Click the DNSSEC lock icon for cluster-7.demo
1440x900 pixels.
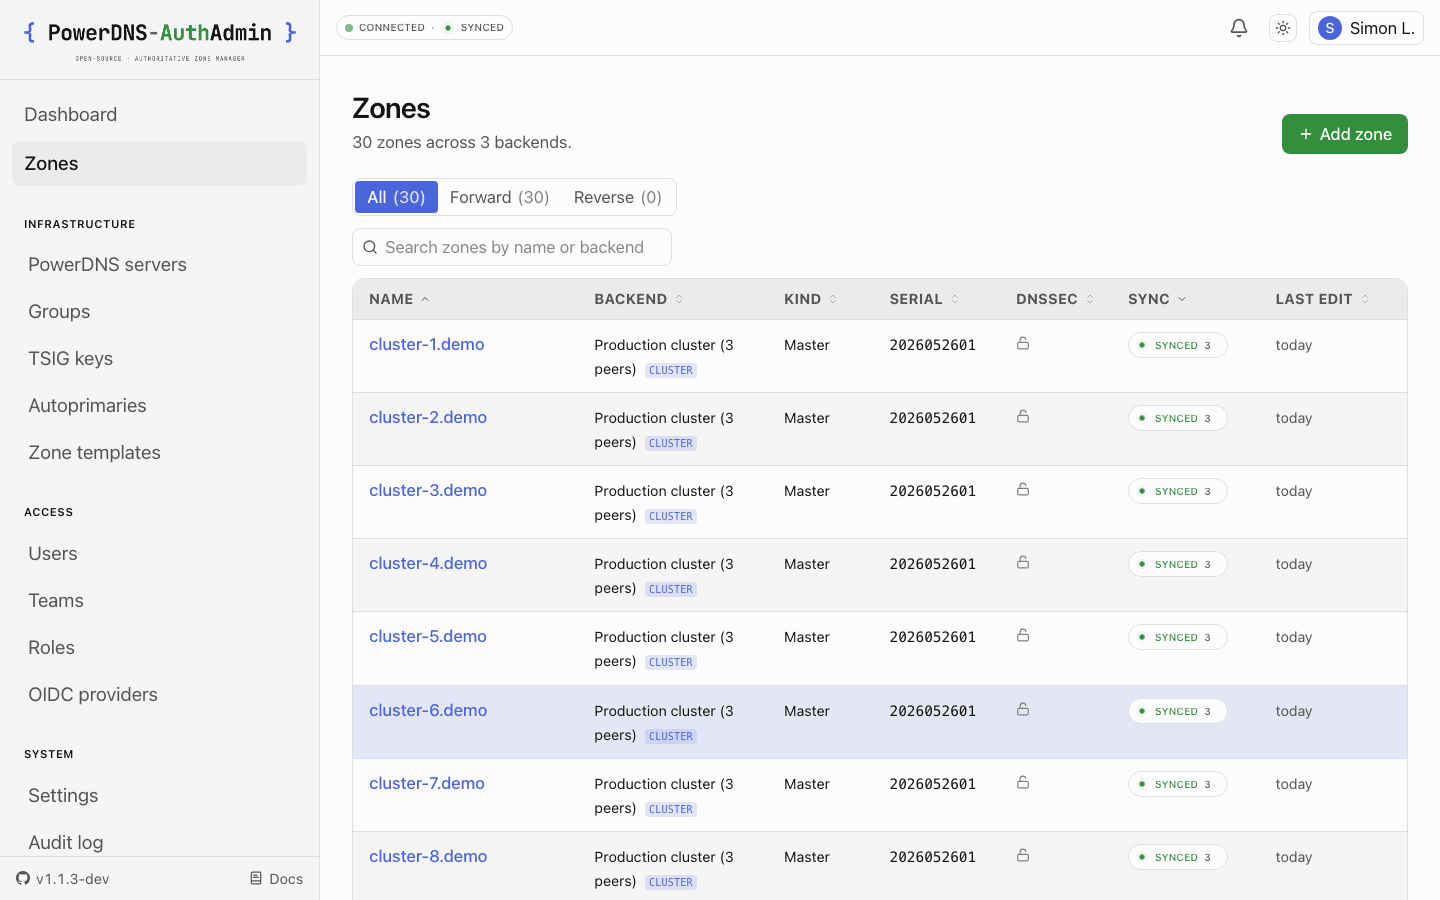1023,783
